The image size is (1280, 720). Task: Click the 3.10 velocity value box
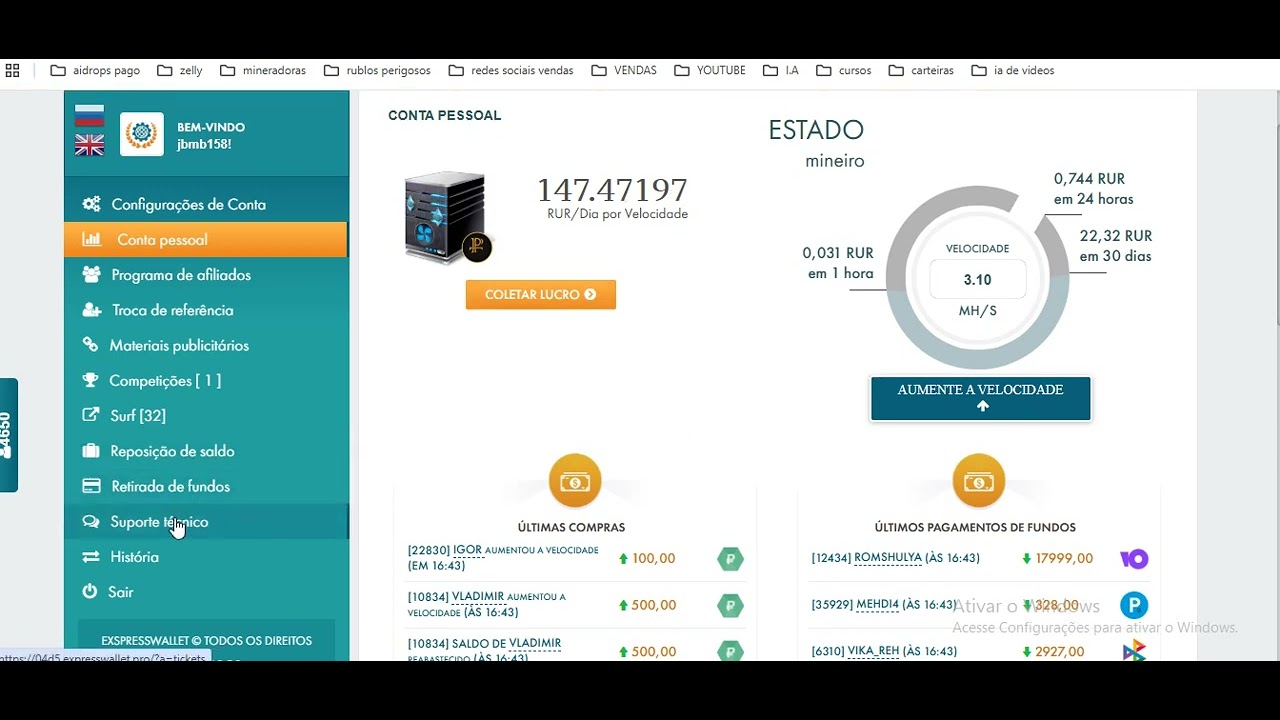[x=978, y=280]
